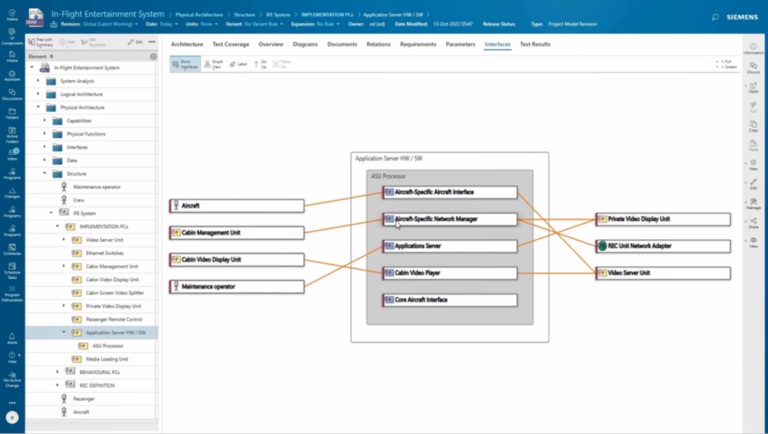Expand the System Analysis tree folder

[x=36, y=80]
